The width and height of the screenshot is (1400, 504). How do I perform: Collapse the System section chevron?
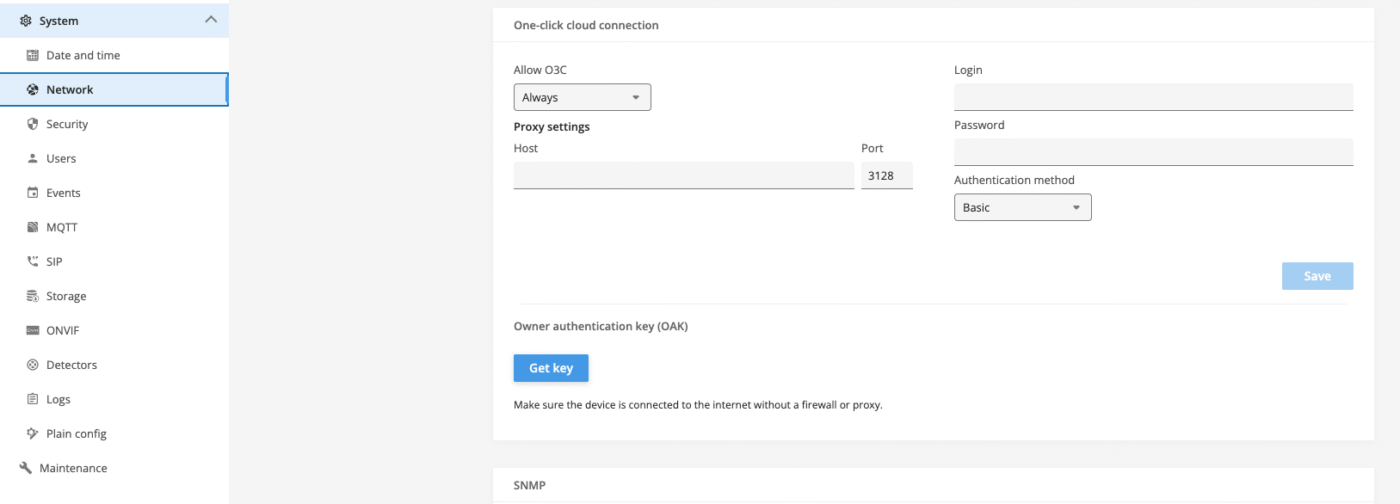click(210, 20)
